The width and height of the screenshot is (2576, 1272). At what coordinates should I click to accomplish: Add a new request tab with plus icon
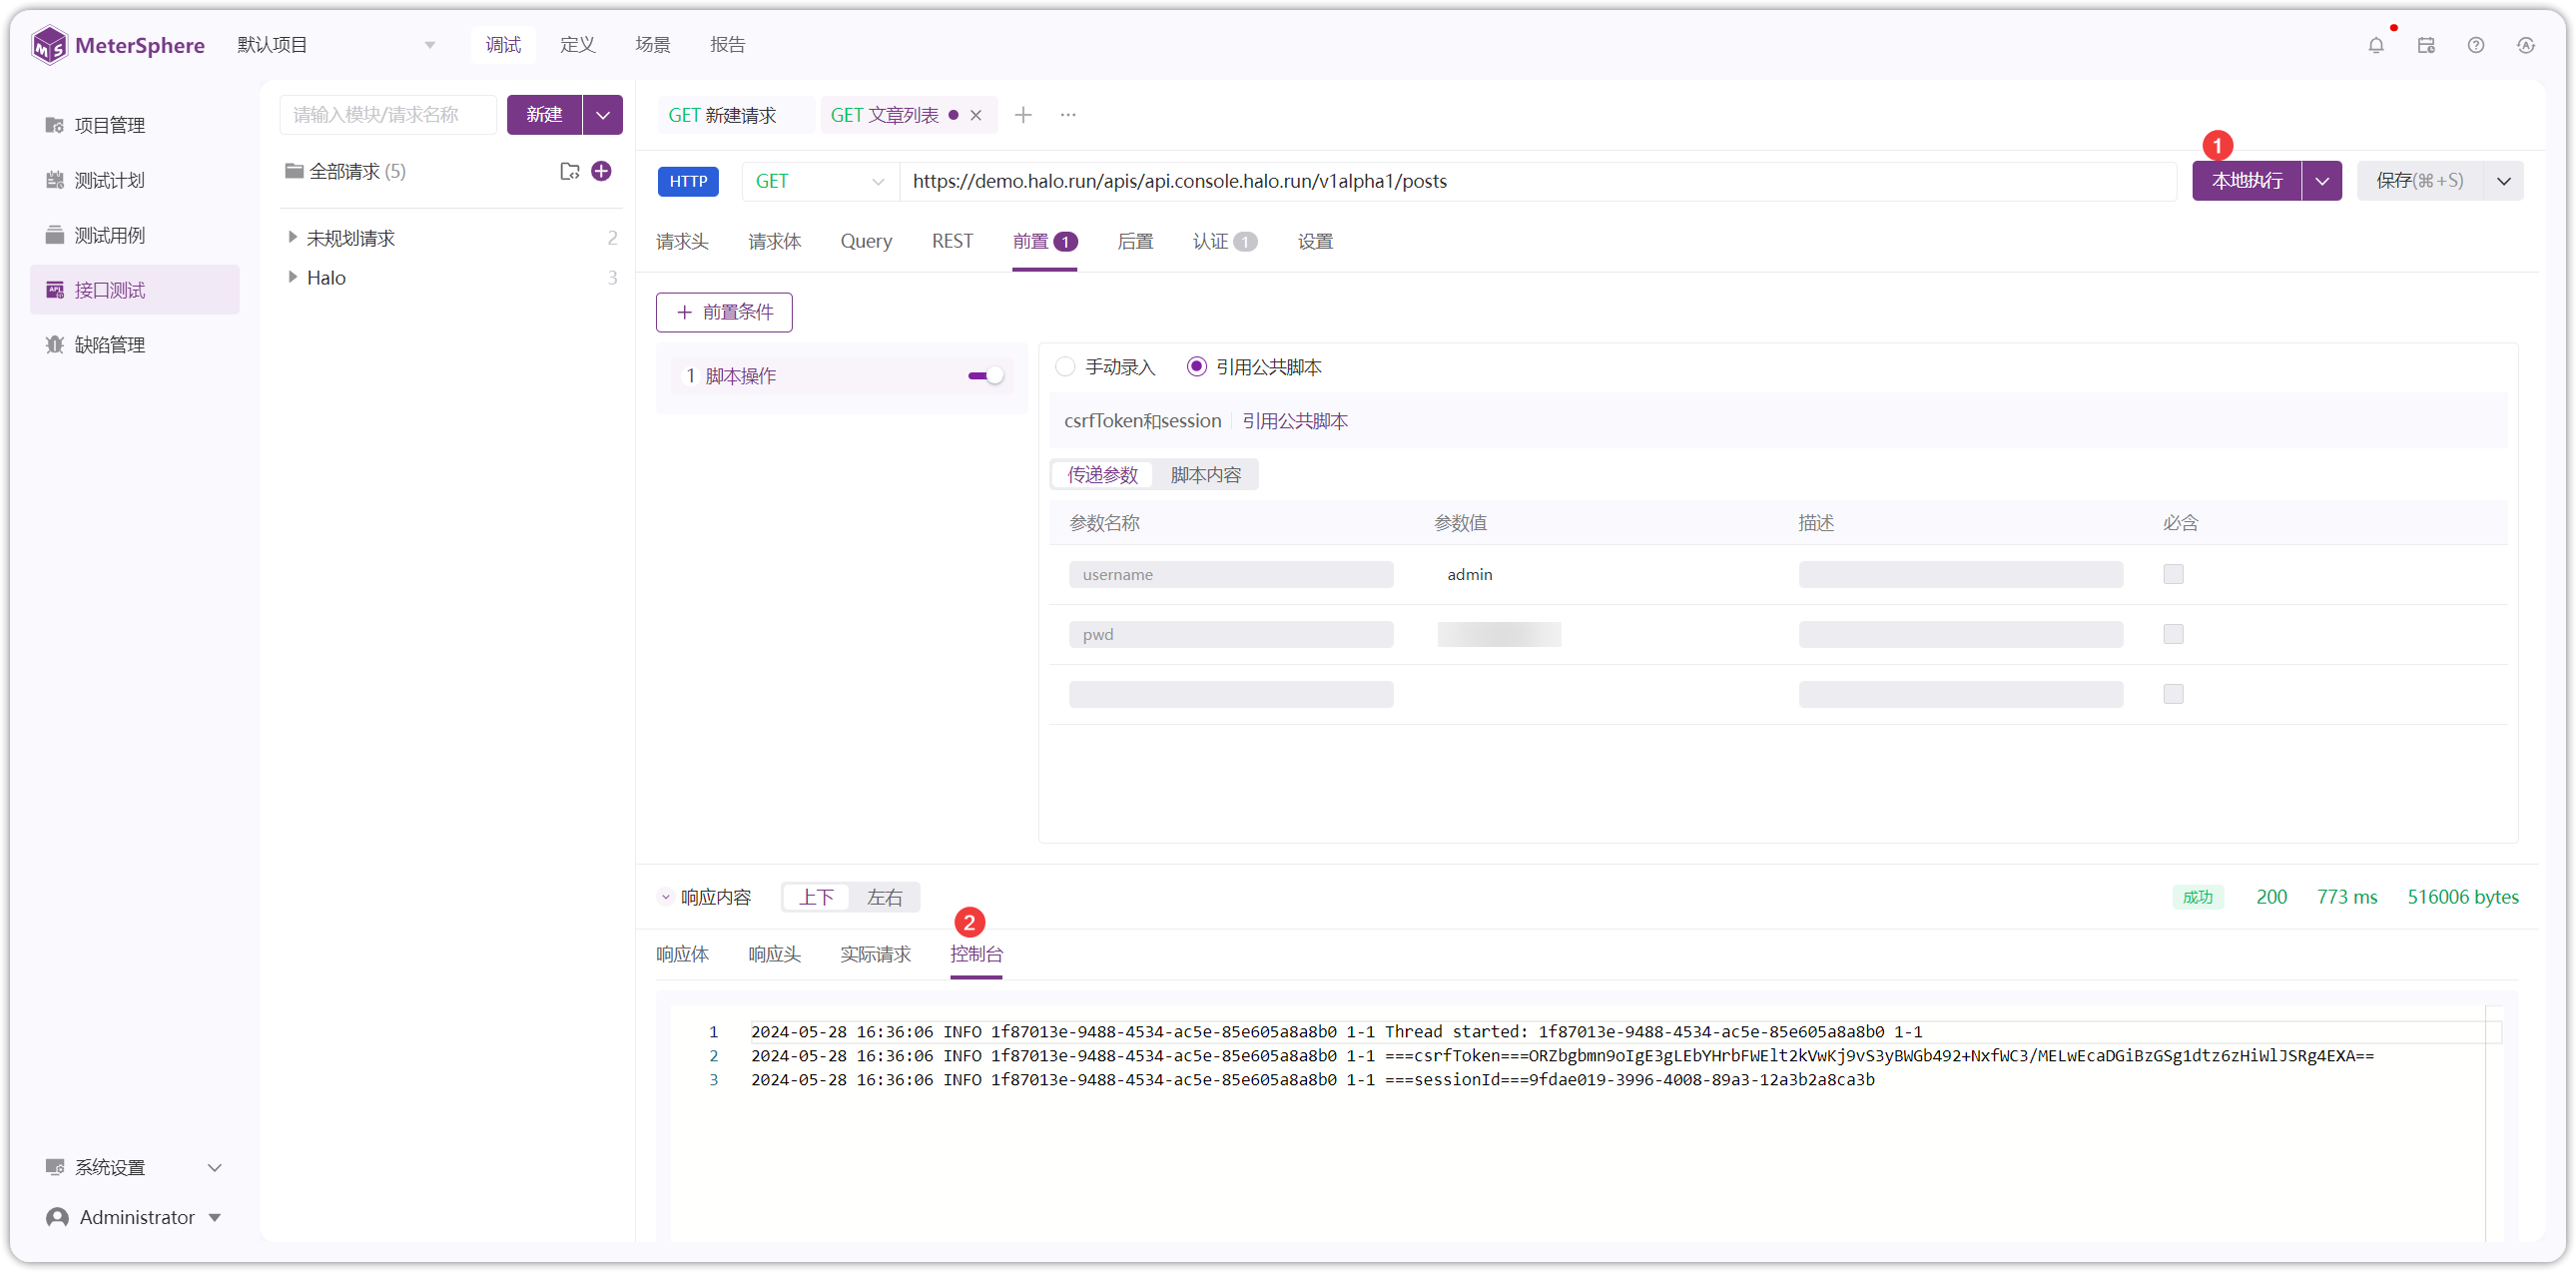click(x=1023, y=115)
